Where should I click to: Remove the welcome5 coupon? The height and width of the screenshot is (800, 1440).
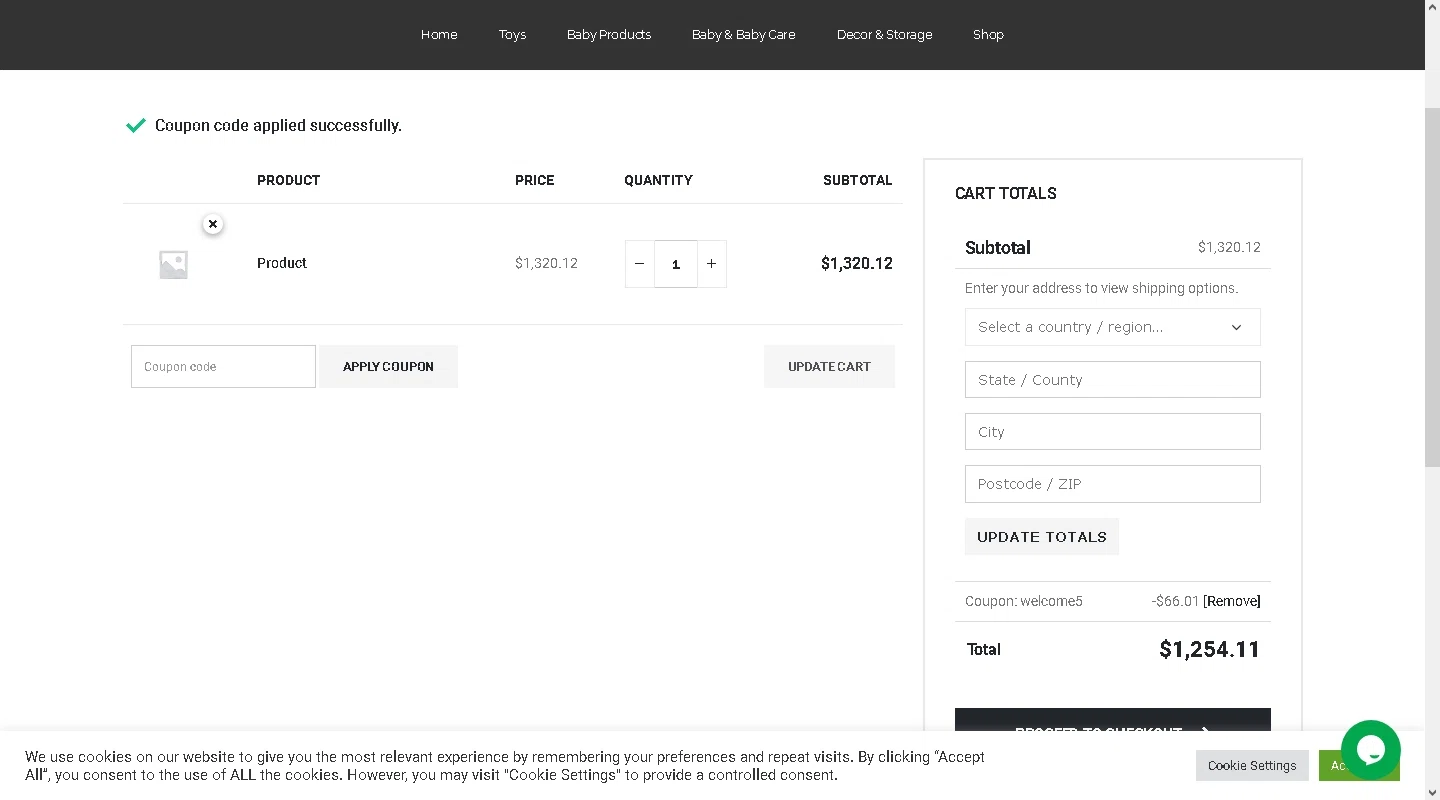1231,601
